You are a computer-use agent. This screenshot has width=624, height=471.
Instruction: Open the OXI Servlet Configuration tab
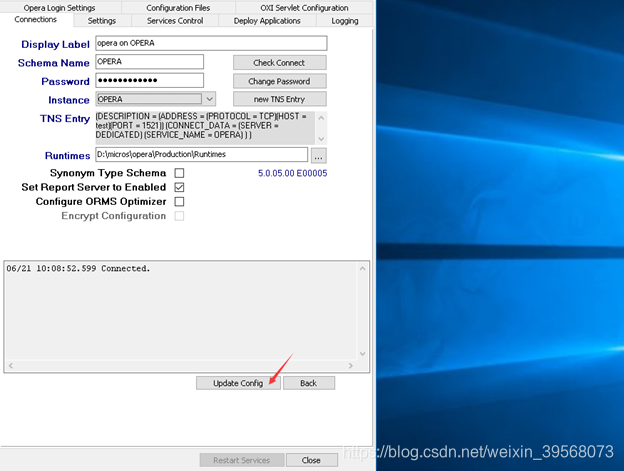click(x=304, y=8)
